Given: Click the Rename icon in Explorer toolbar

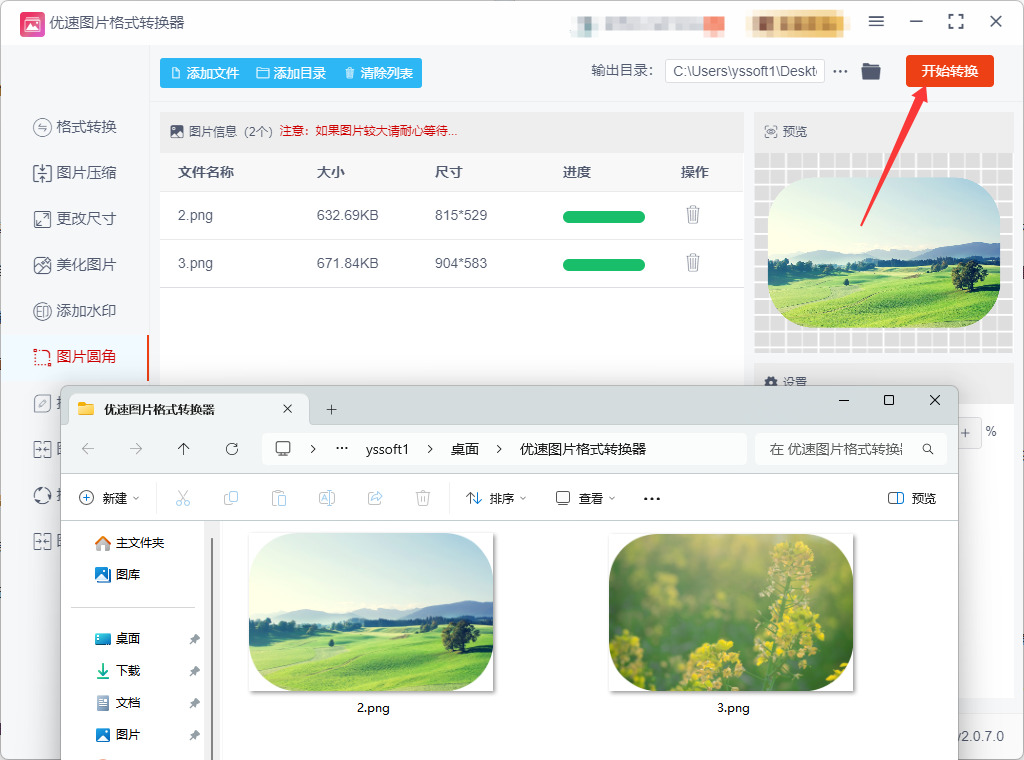Looking at the screenshot, I should 327,498.
